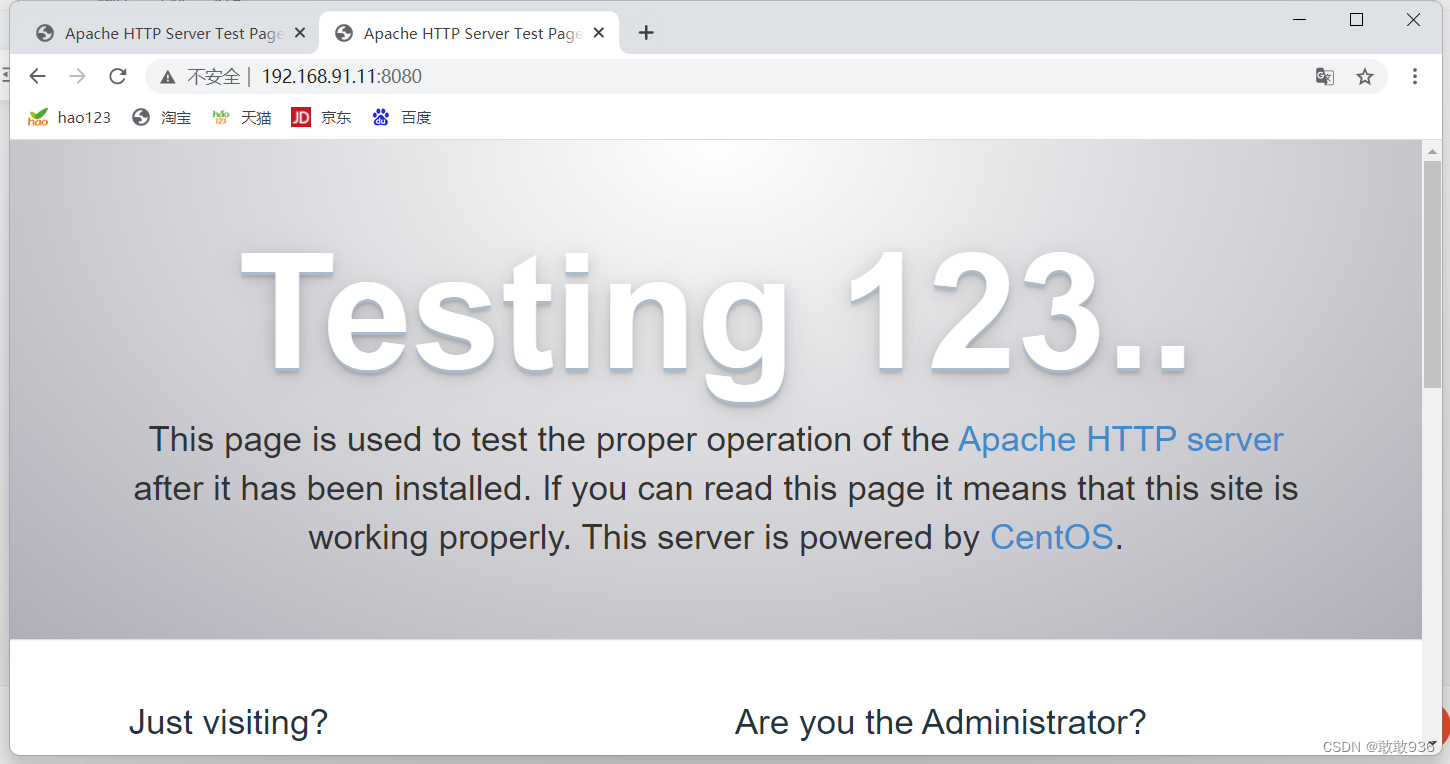This screenshot has height=764, width=1450.
Task: Open the 百度 bookmark
Action: point(402,117)
